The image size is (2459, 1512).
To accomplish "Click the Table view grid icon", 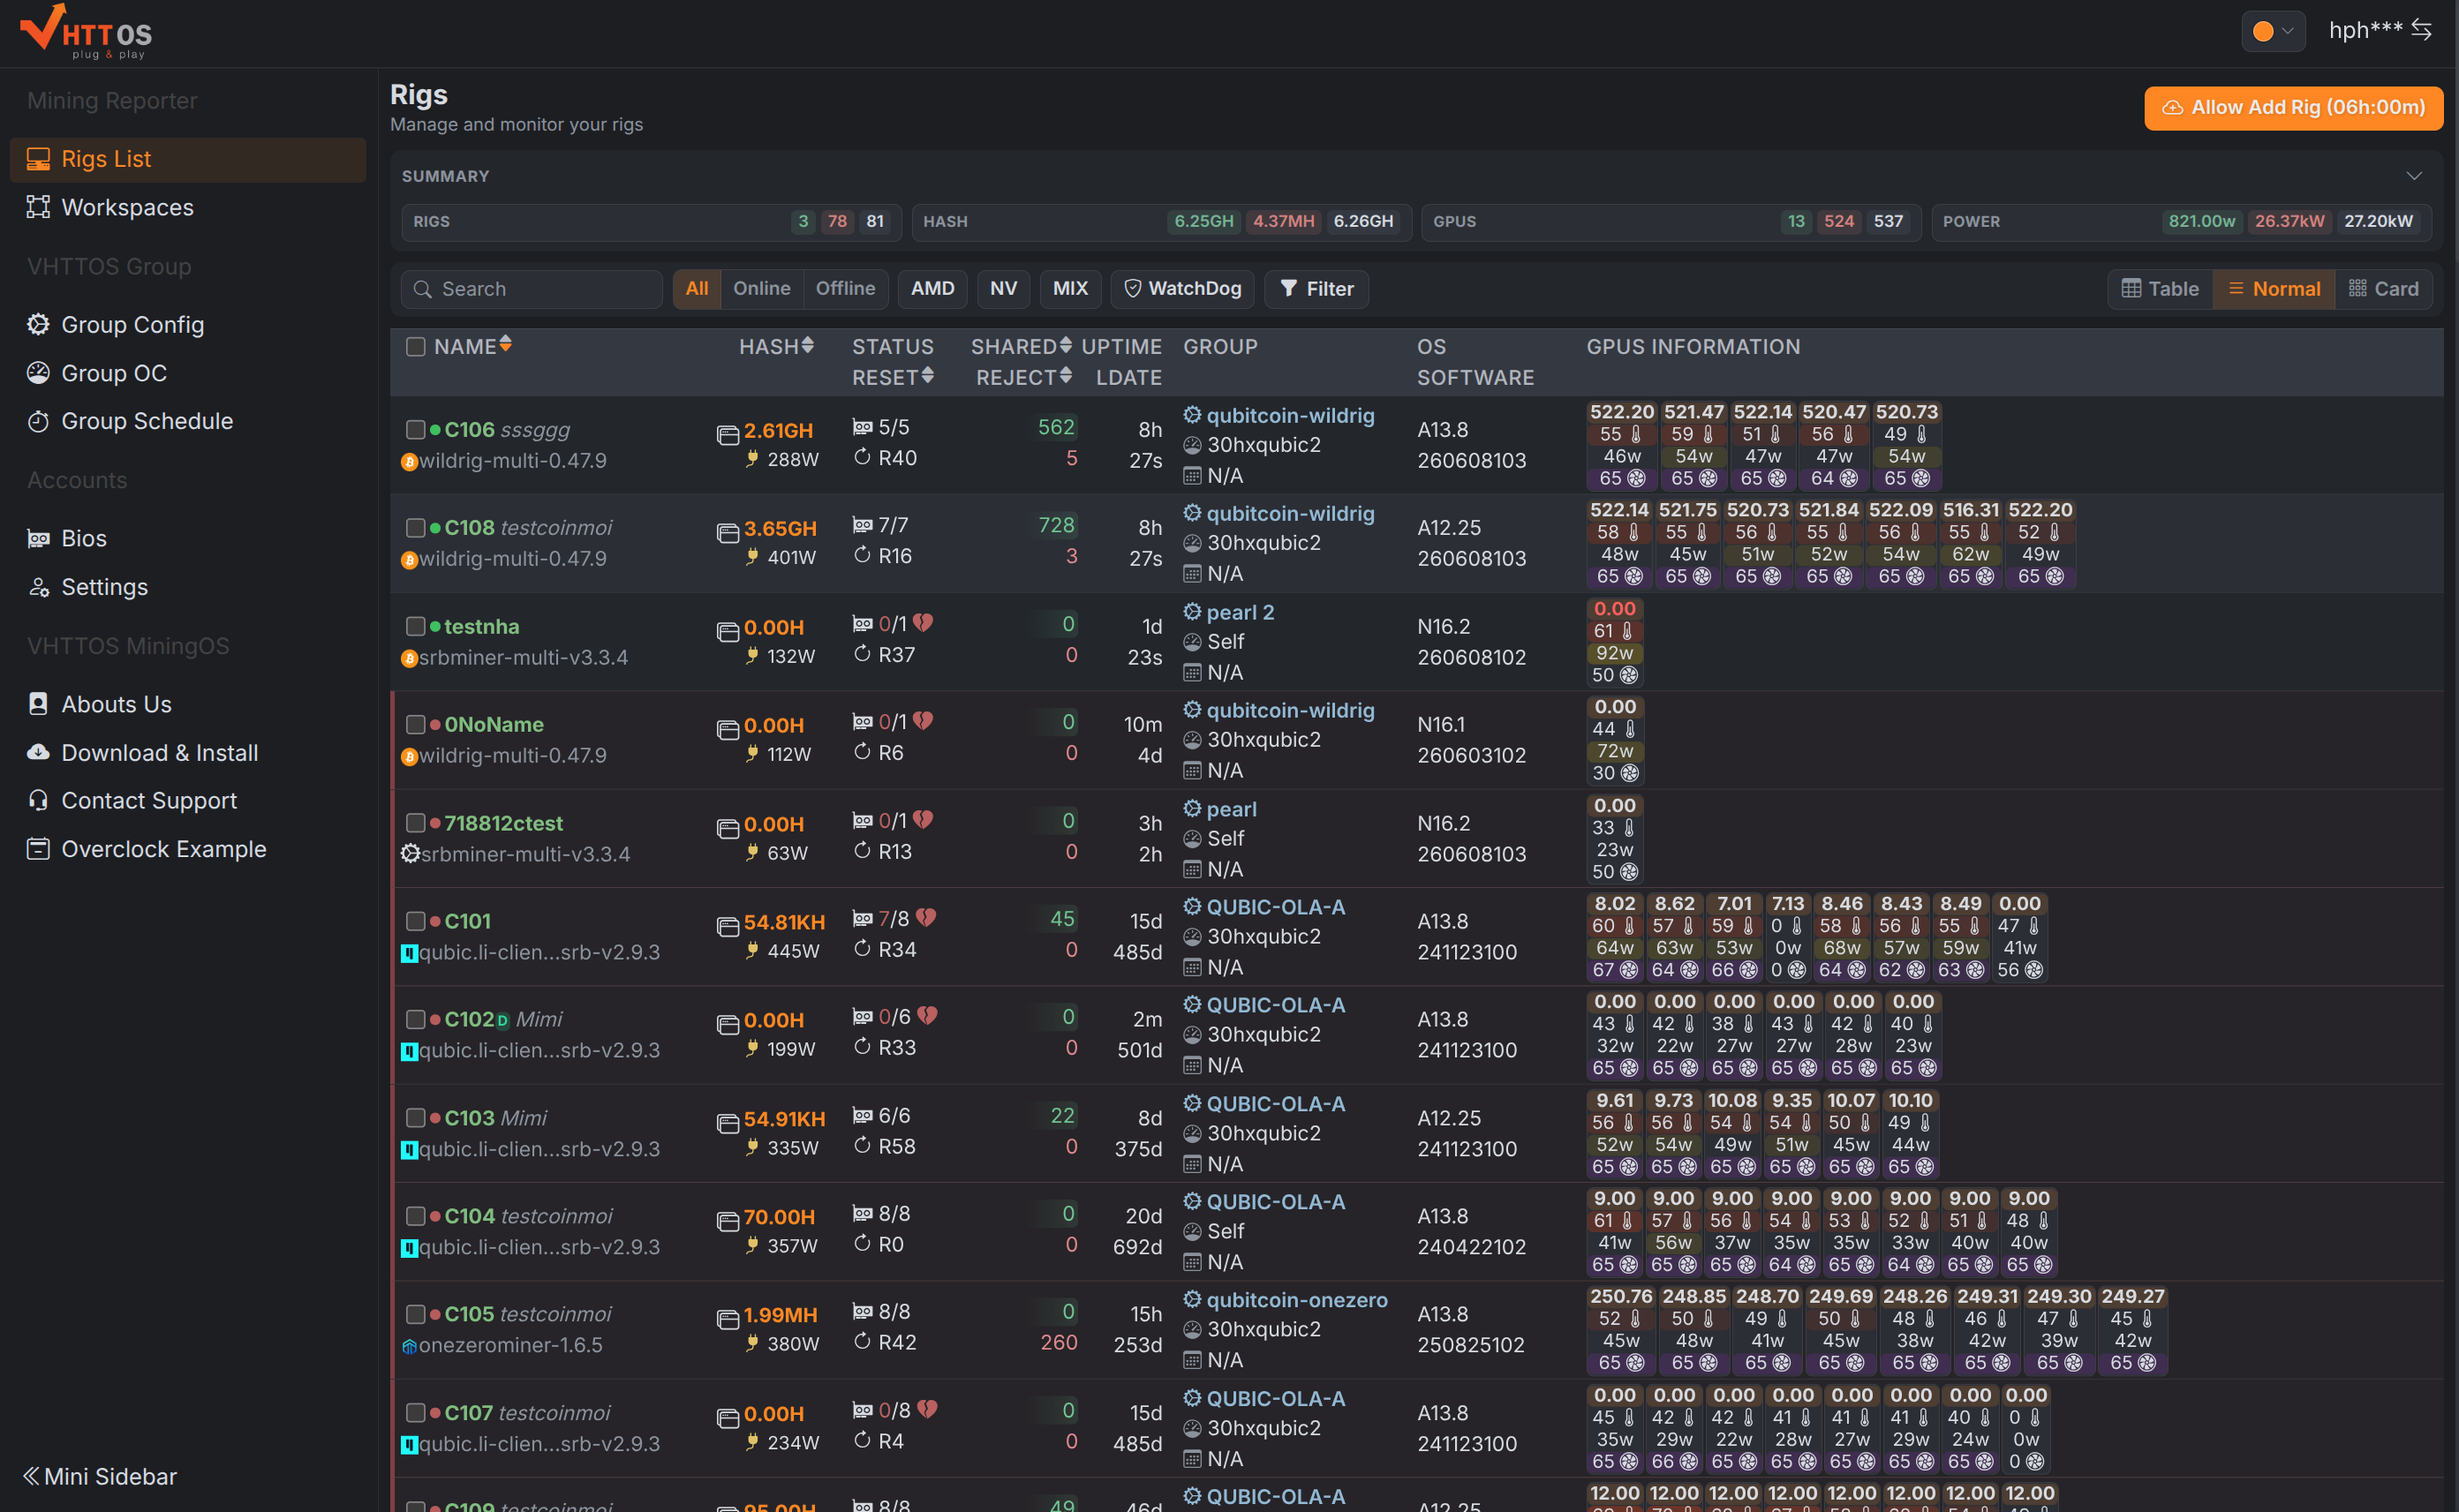I will pyautogui.click(x=2131, y=289).
